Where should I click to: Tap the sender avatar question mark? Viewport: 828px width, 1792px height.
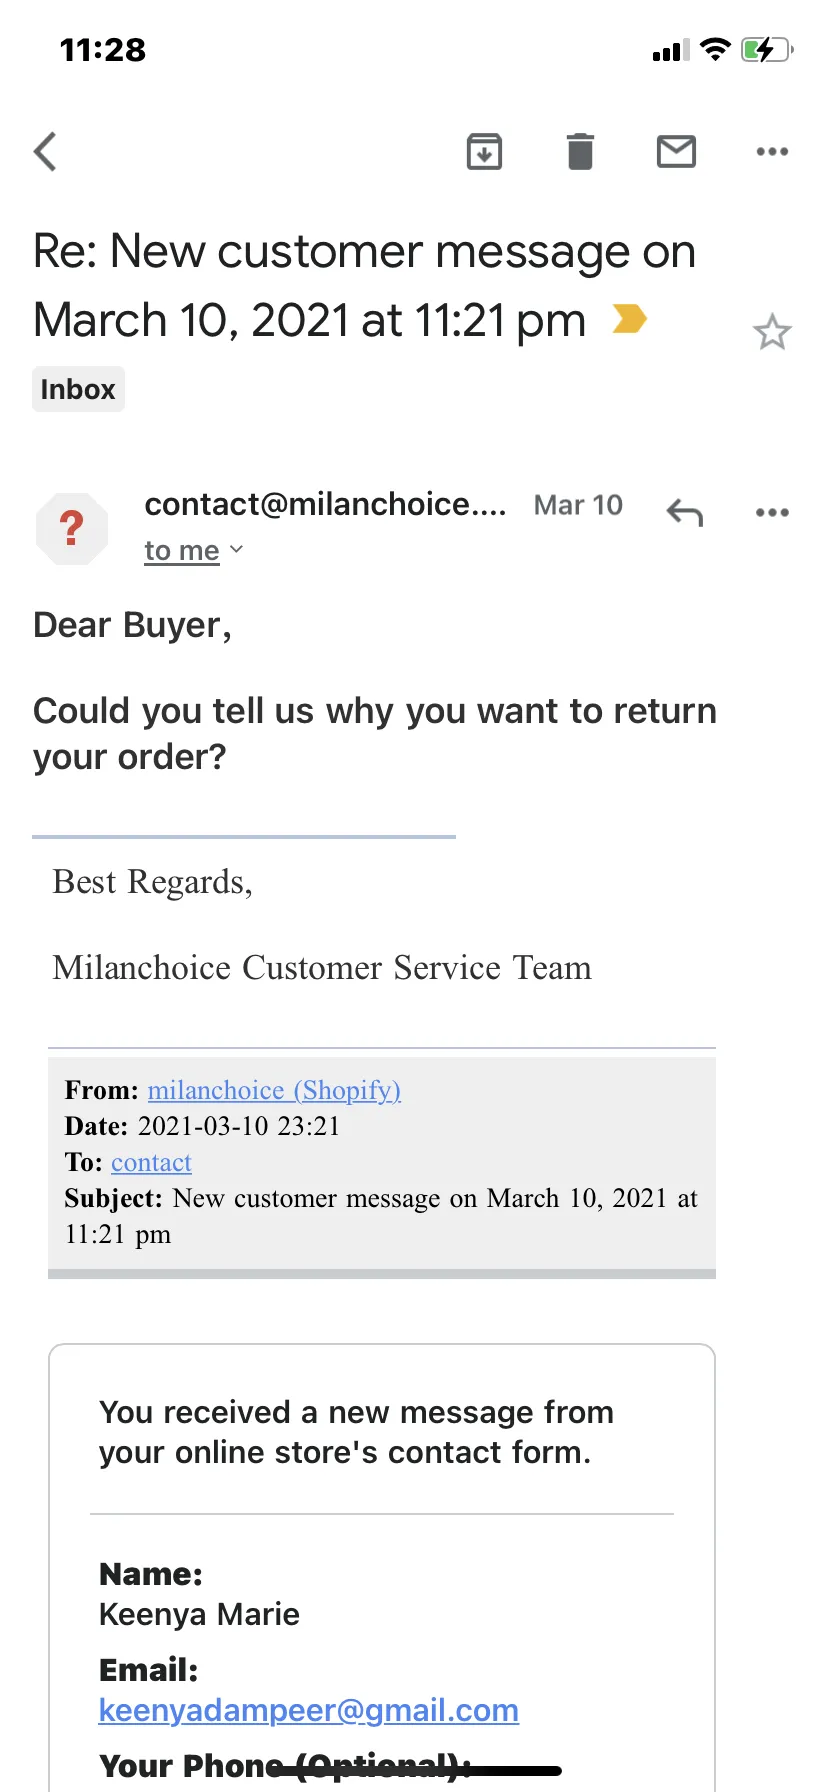pos(71,528)
